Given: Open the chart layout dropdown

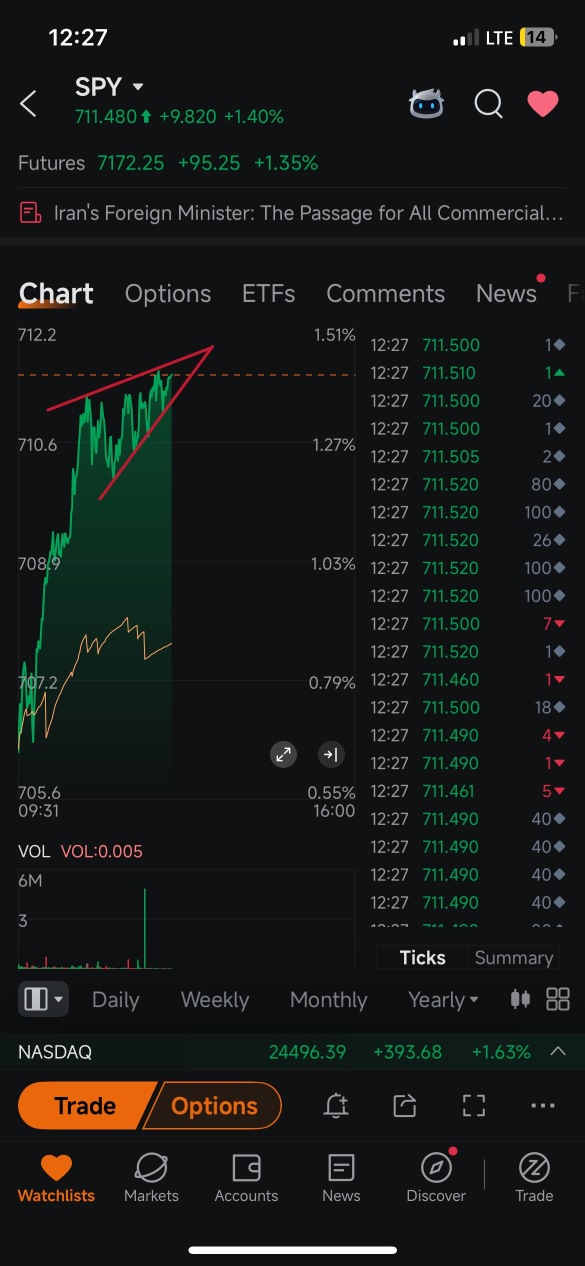Looking at the screenshot, I should (x=43, y=999).
